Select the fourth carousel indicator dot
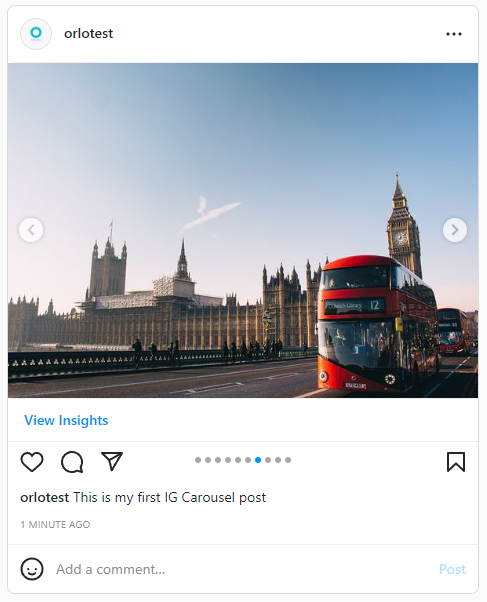This screenshot has height=602, width=487. (228, 460)
